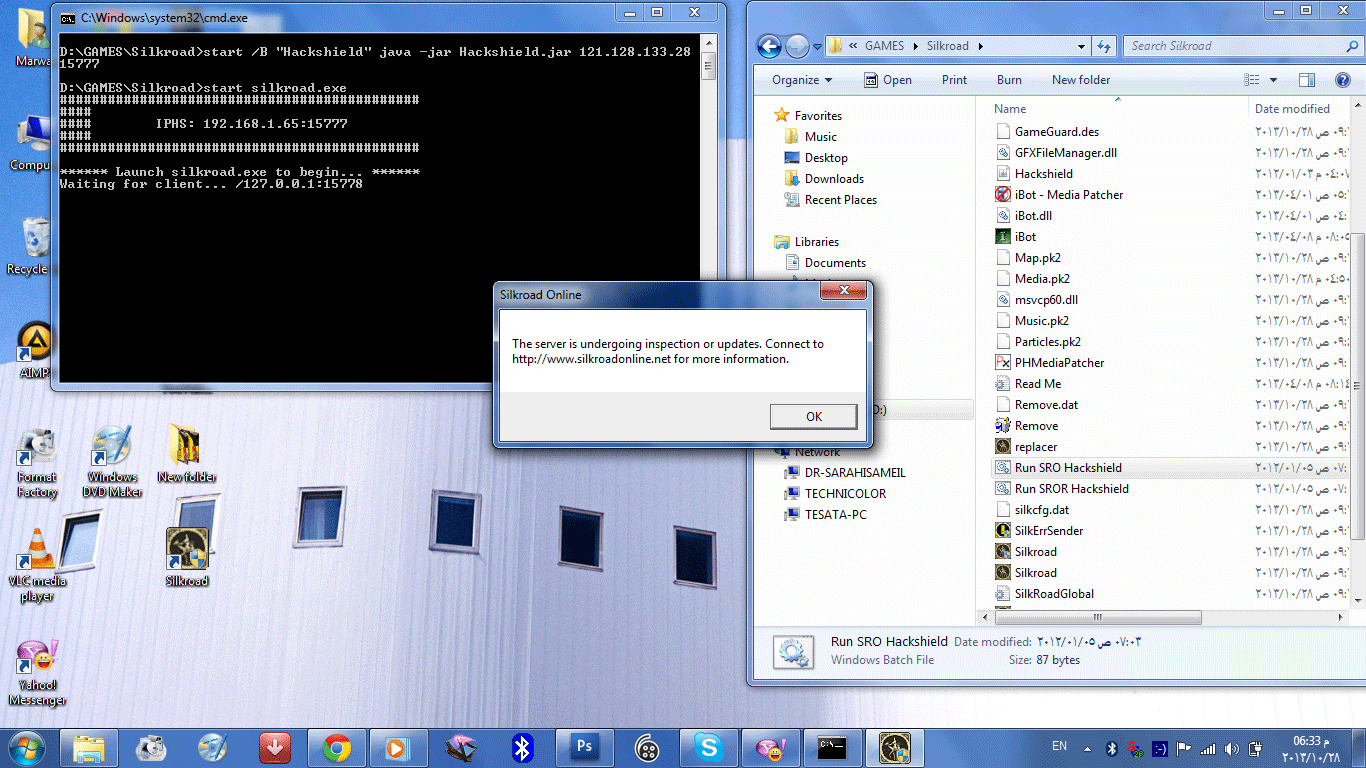Select the New folder icon on the desktop
This screenshot has width=1366, height=768.
pos(187,455)
